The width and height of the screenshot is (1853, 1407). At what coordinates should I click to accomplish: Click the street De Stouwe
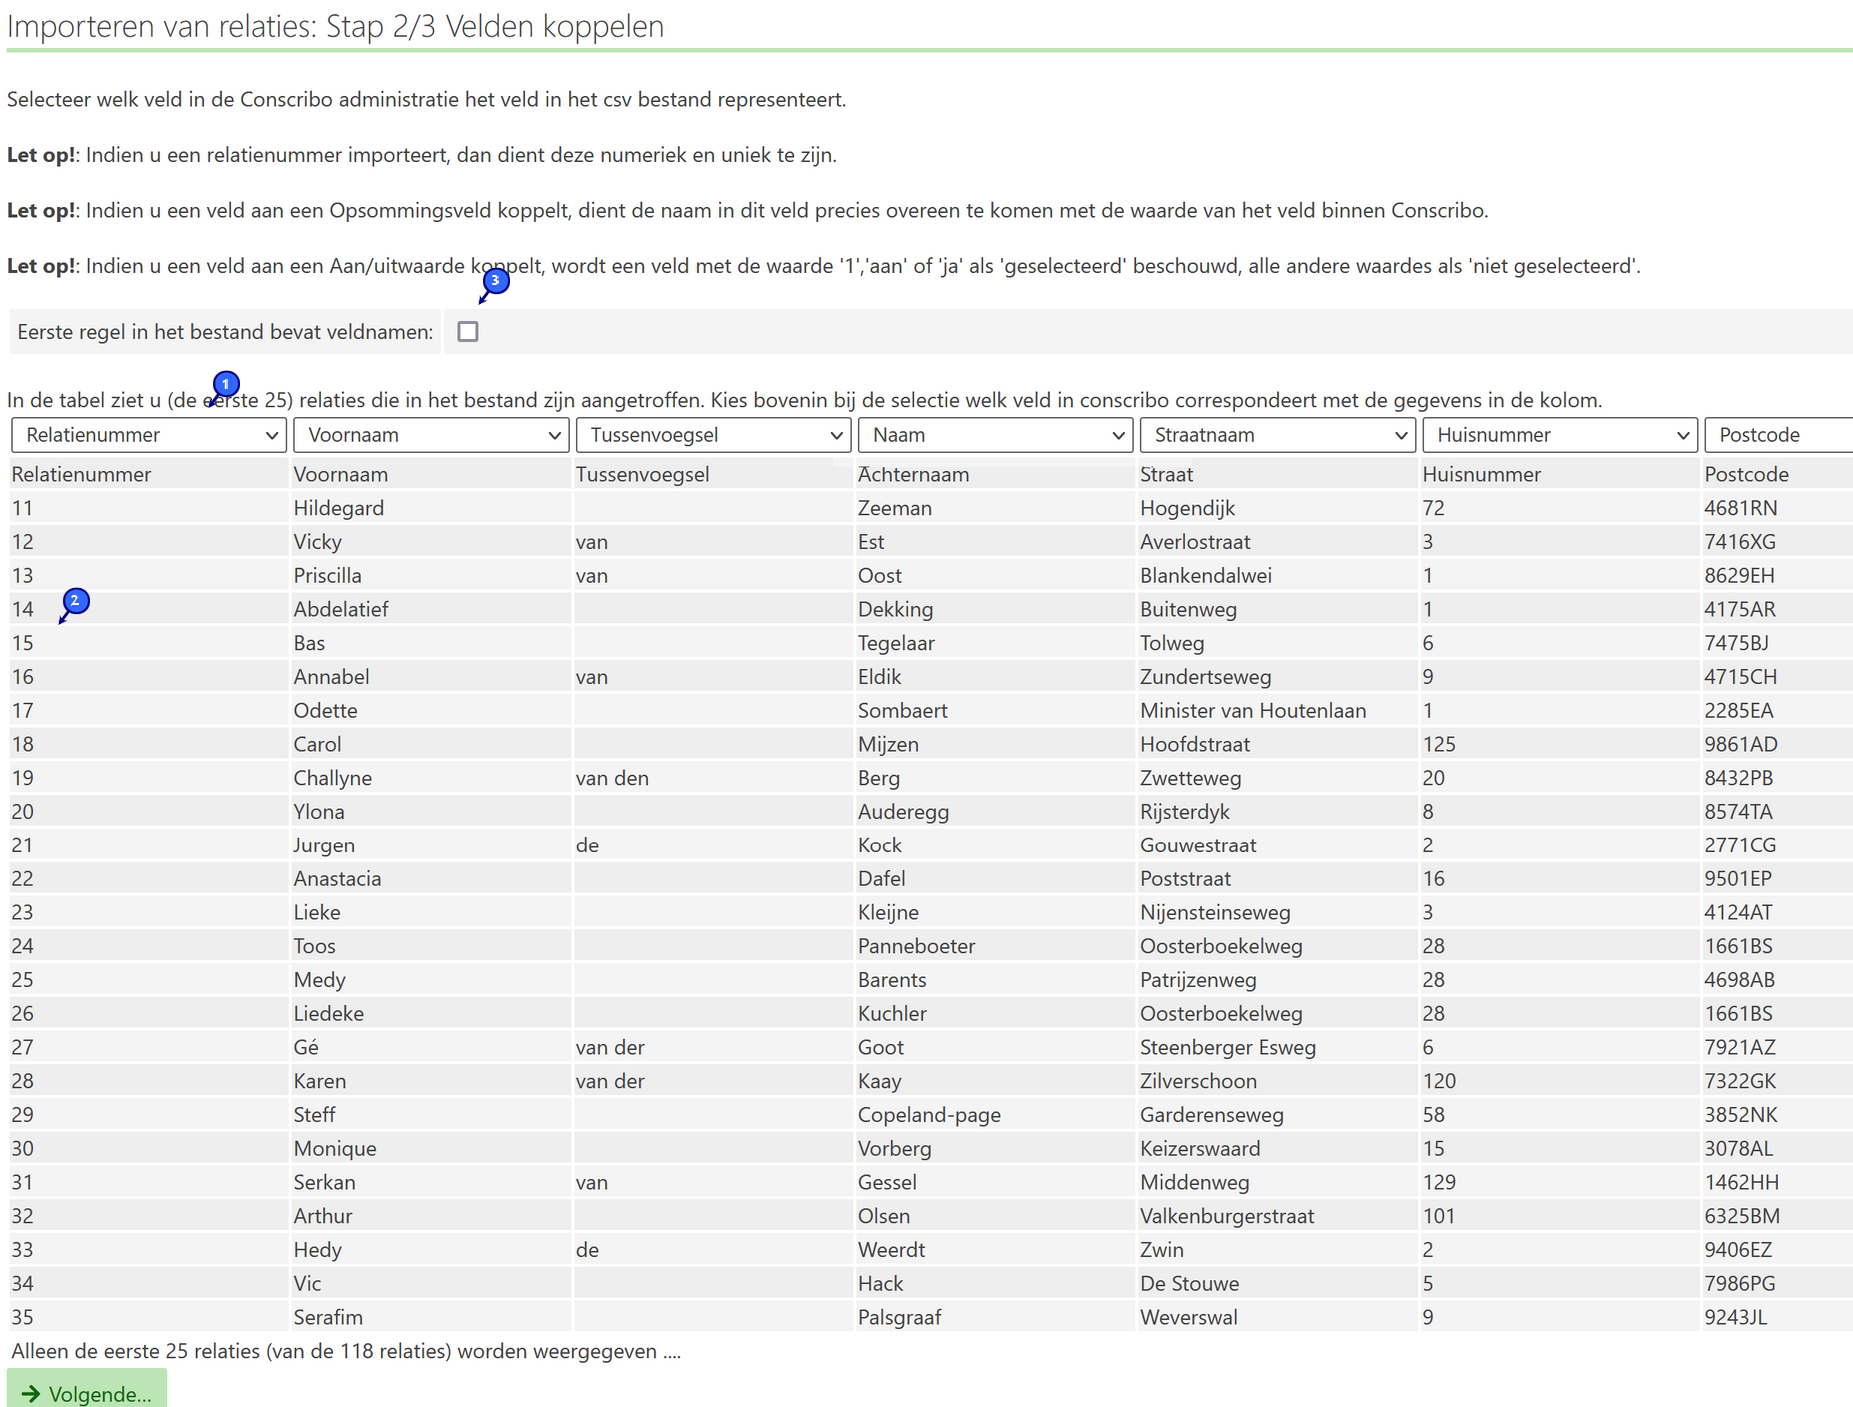1189,1283
